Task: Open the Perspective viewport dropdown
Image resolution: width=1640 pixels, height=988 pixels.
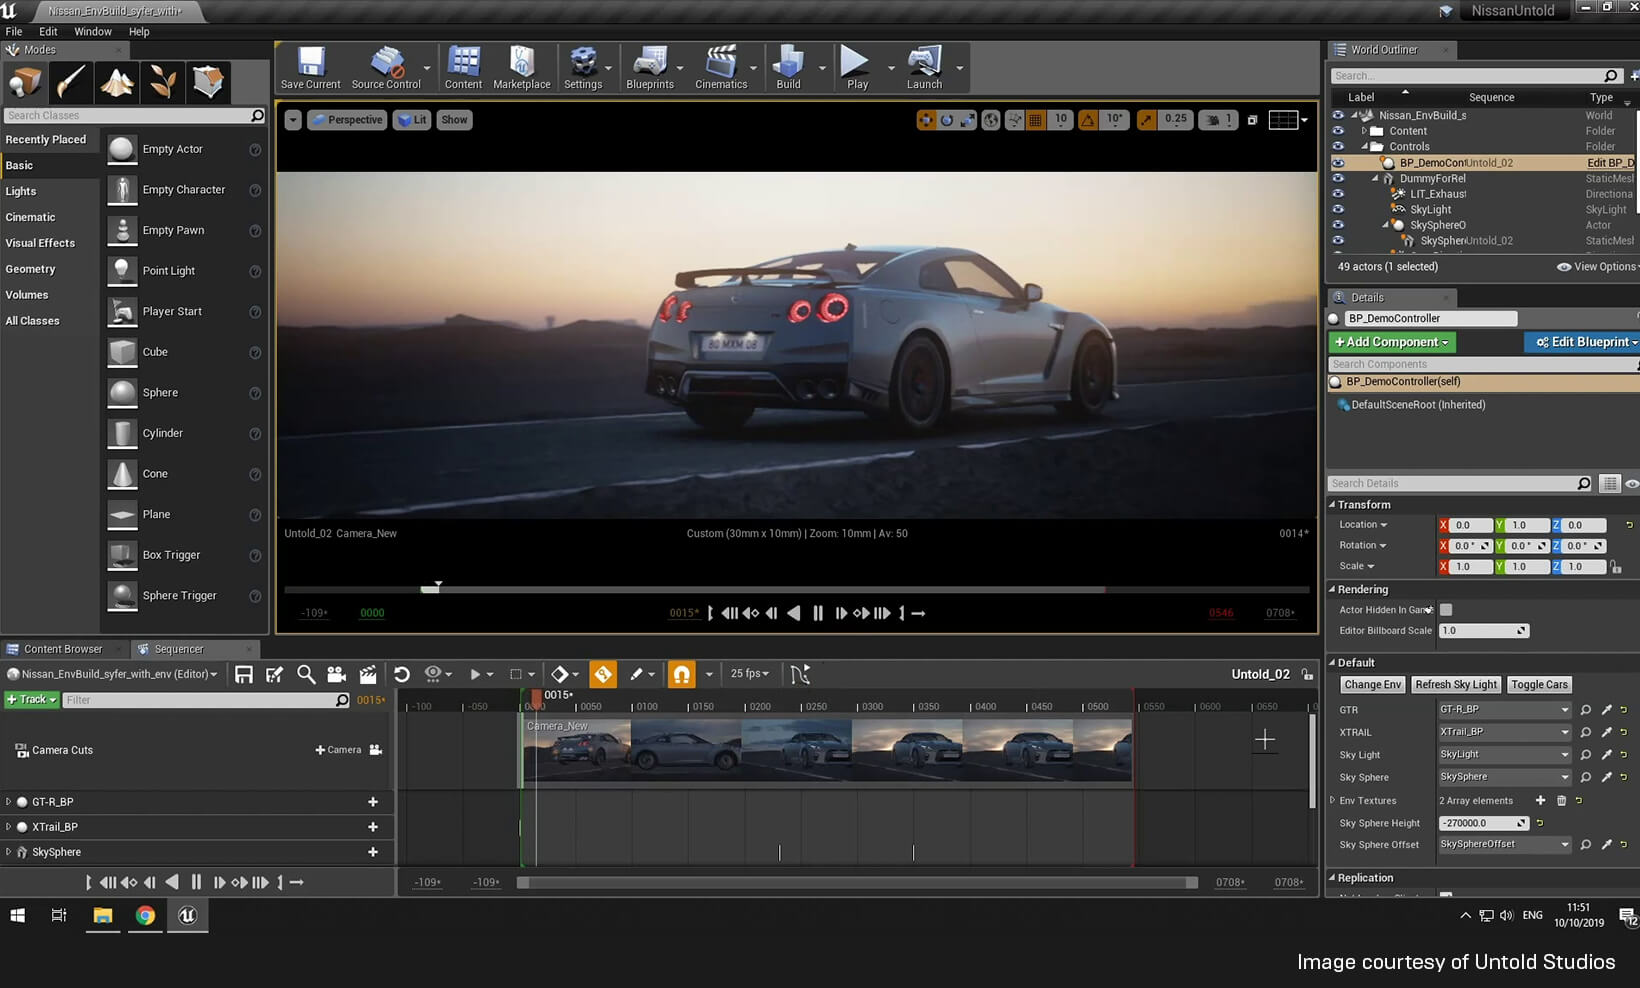Action: coord(347,119)
